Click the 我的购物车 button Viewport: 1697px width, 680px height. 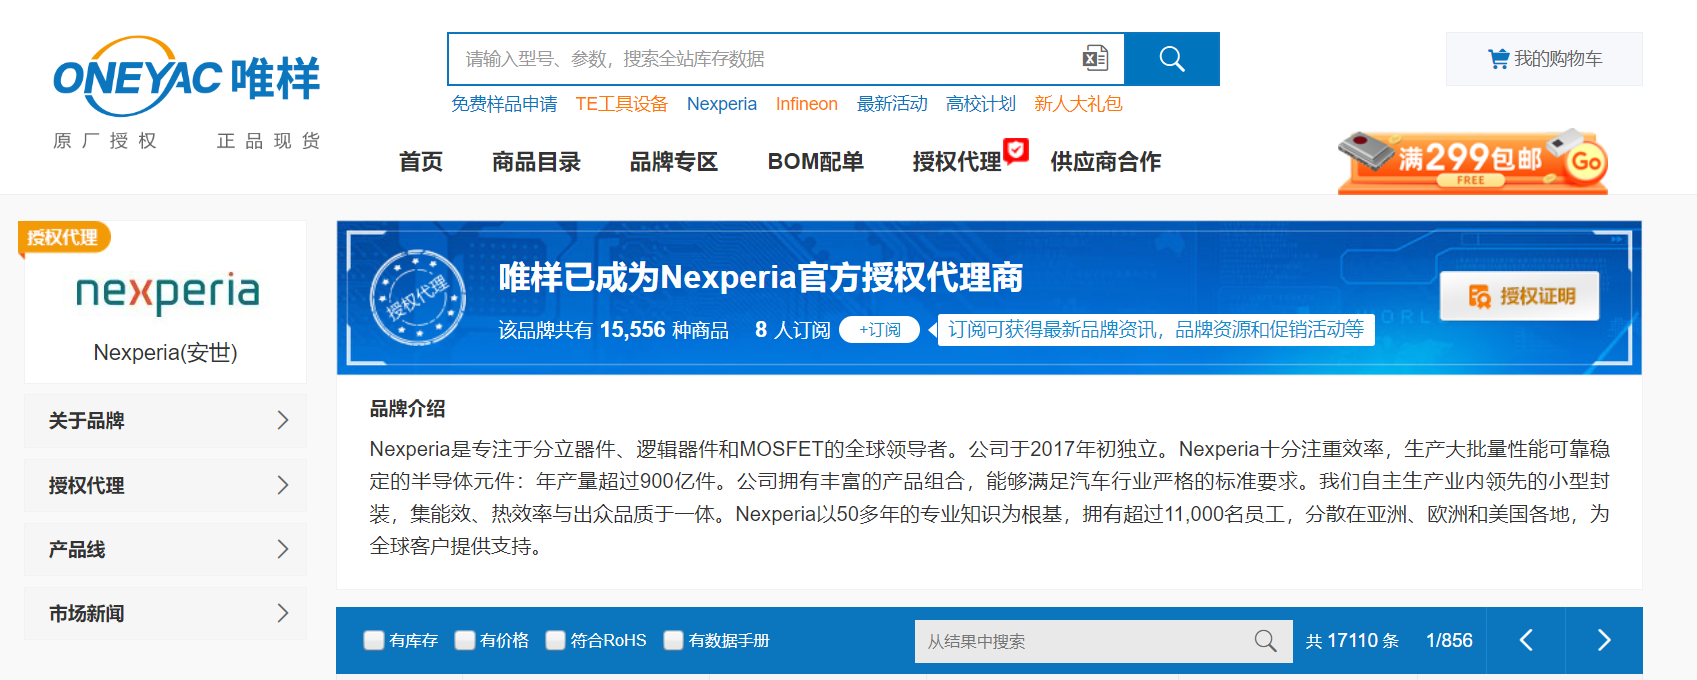tap(1544, 59)
